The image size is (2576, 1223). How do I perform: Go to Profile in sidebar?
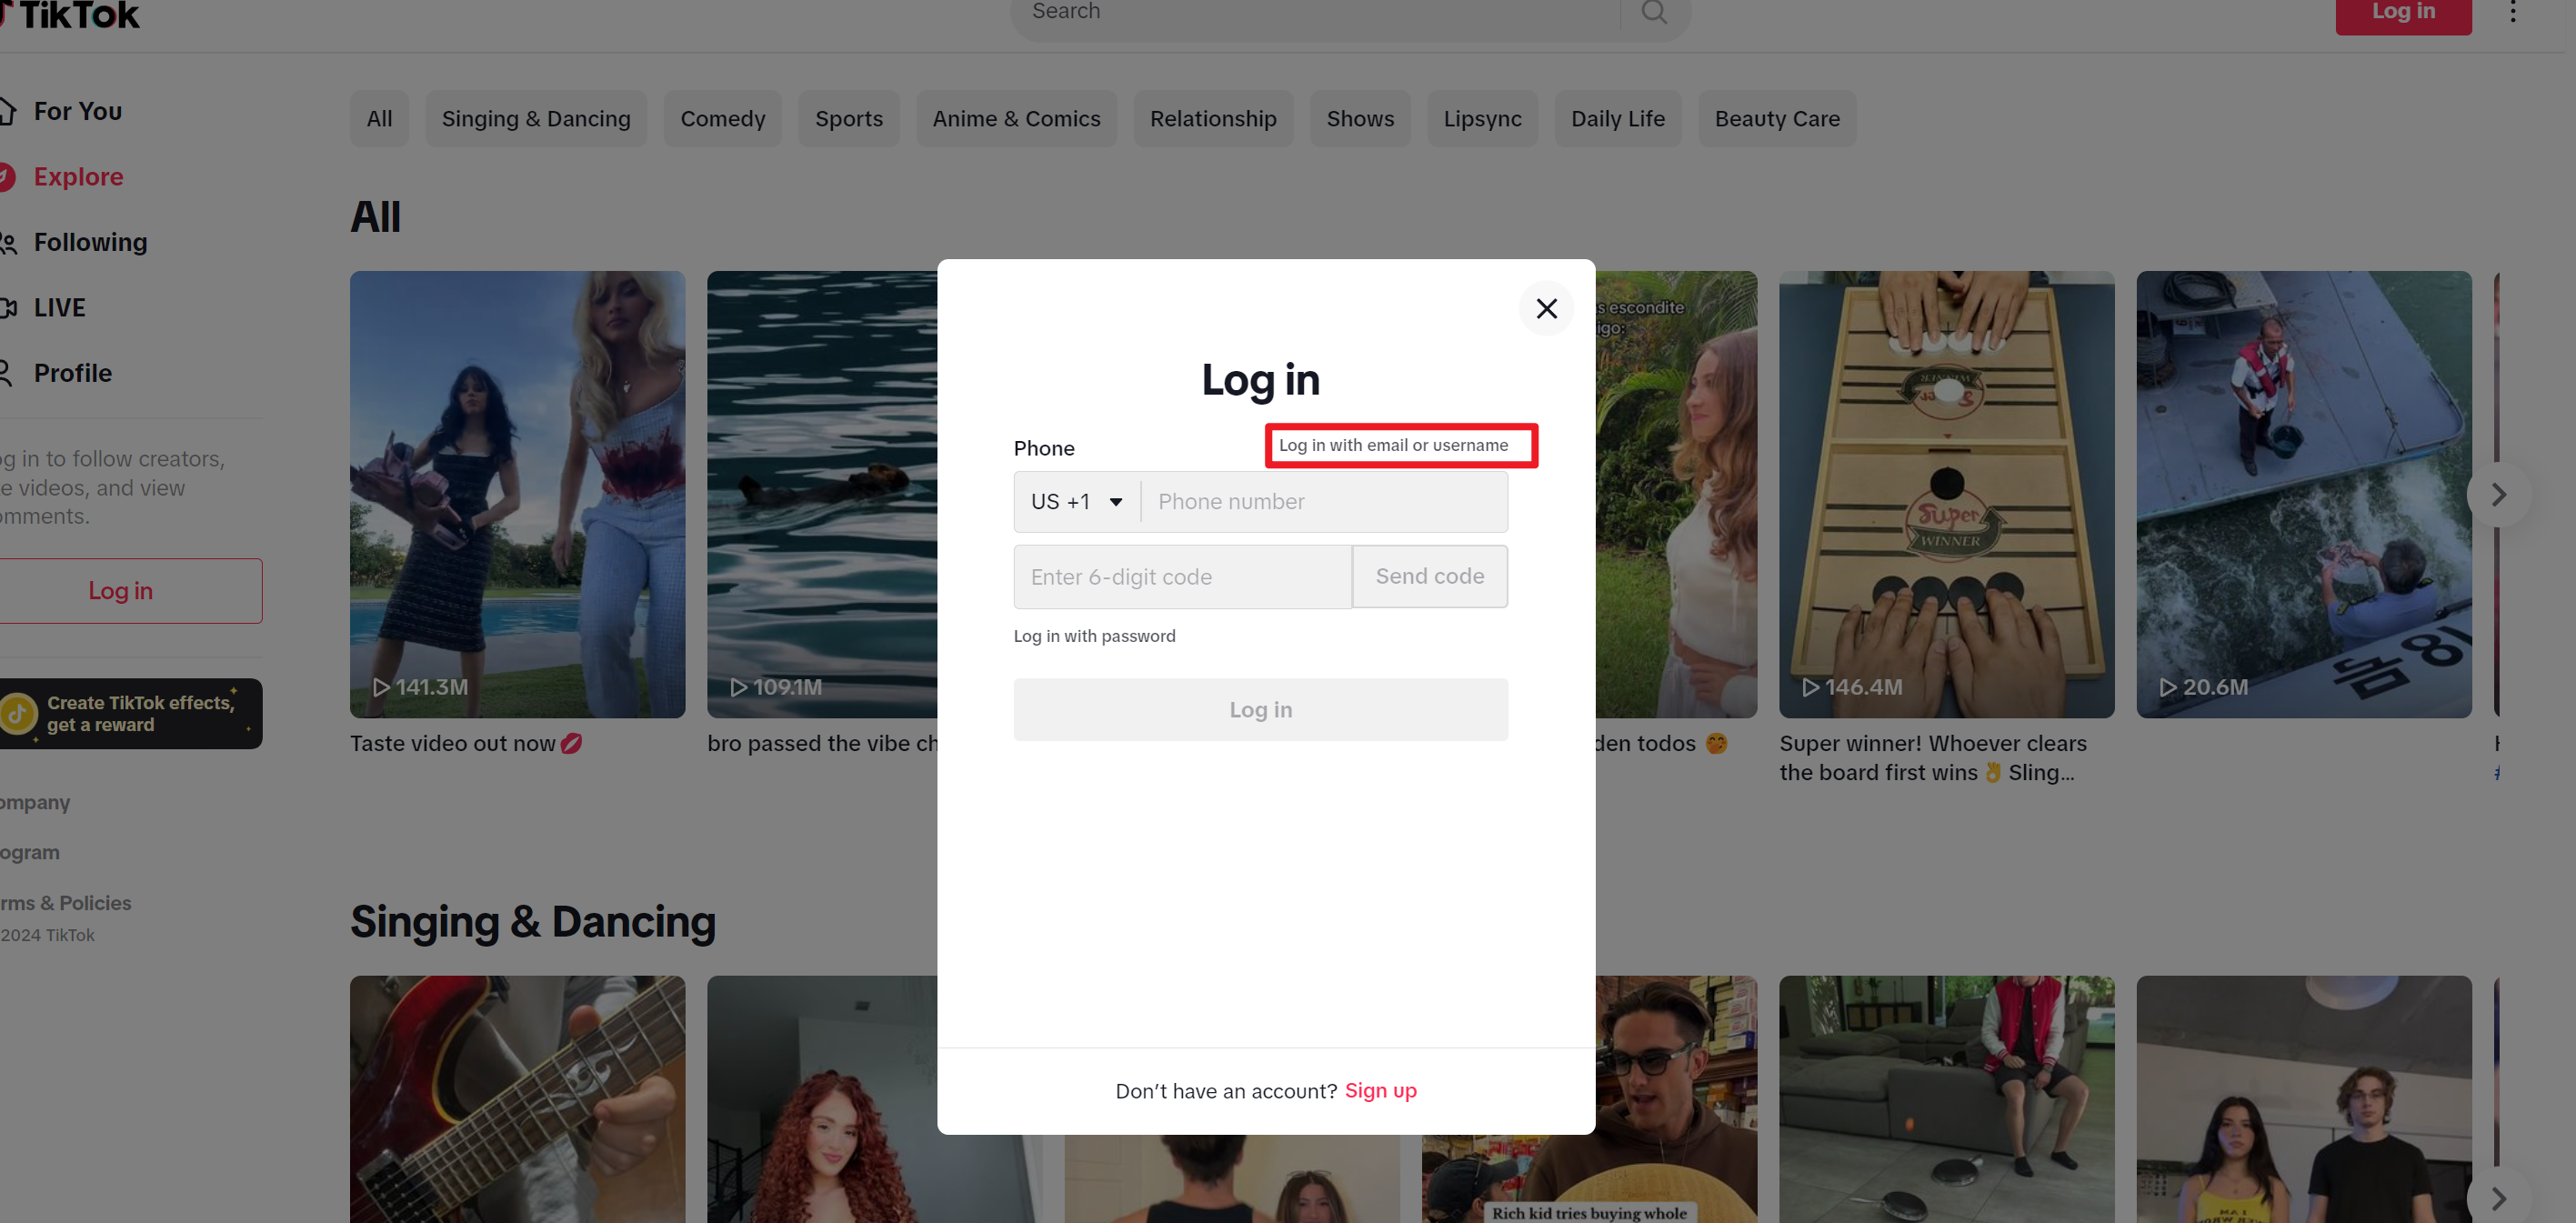(x=72, y=373)
